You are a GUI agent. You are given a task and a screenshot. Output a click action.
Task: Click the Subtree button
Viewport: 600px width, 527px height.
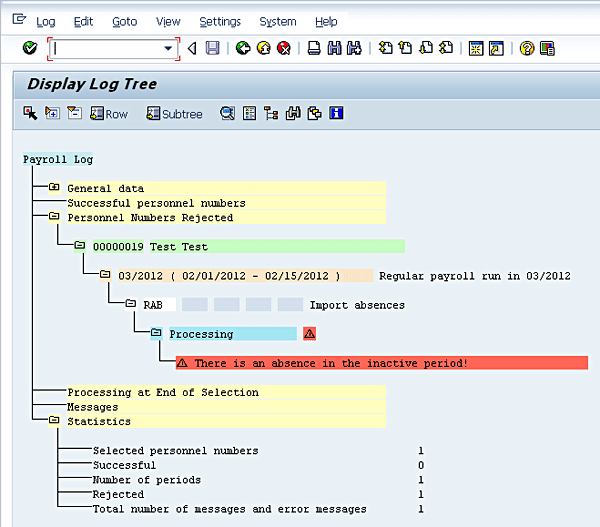pos(174,114)
